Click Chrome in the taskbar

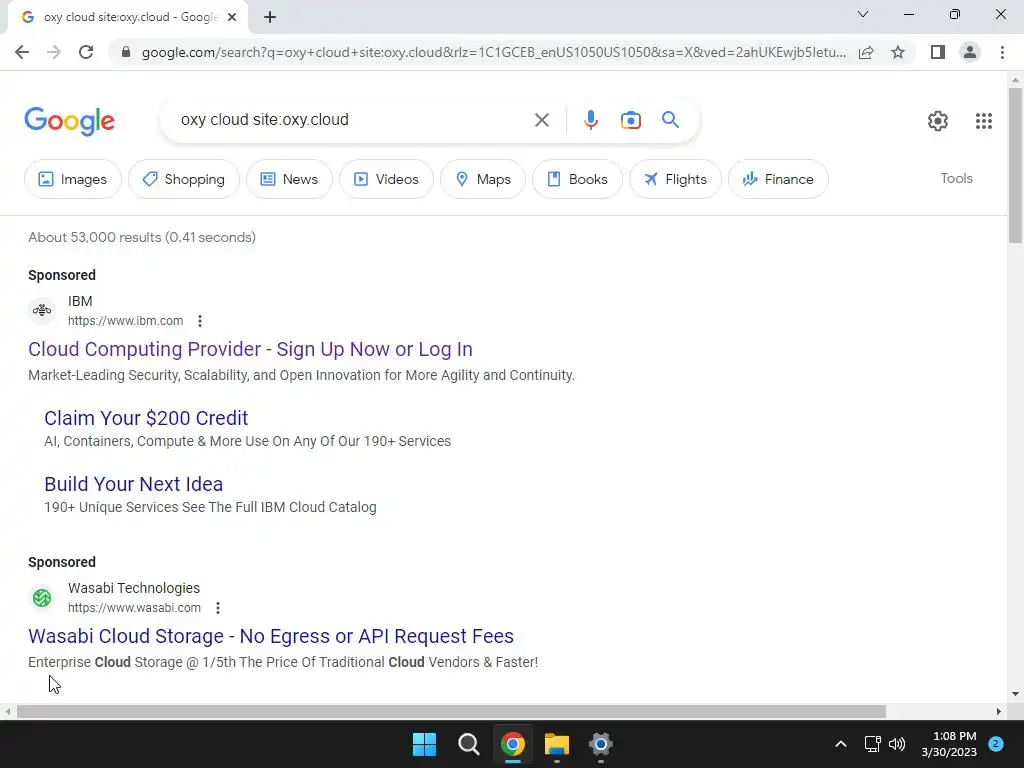pos(513,744)
